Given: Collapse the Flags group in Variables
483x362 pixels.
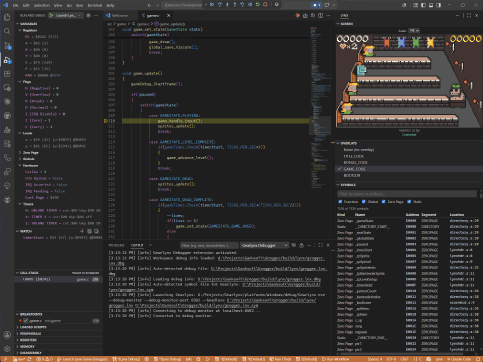Looking at the screenshot, I should [27, 82].
